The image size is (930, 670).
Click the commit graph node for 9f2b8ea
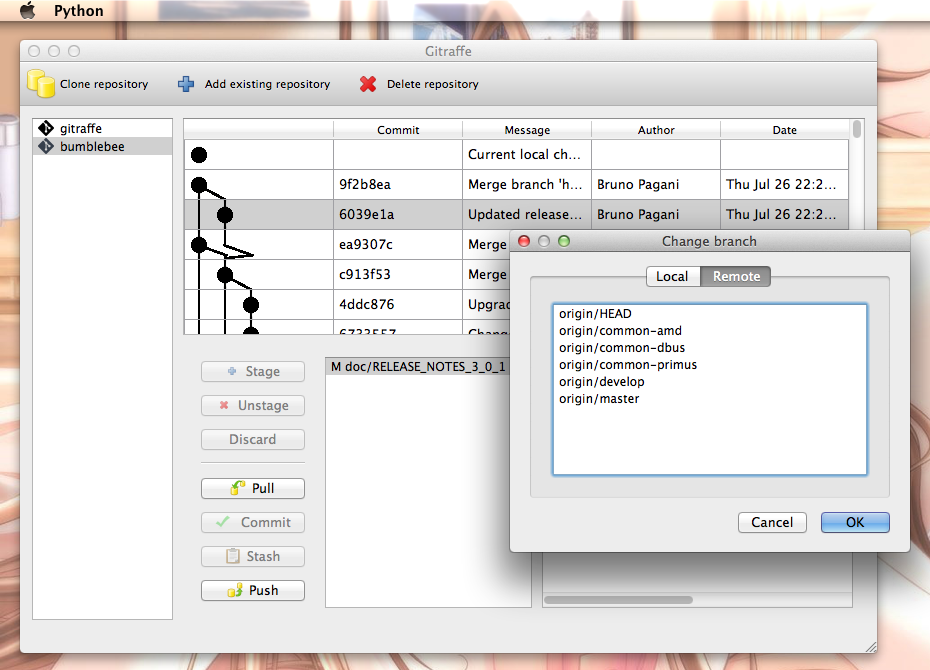pyautogui.click(x=199, y=185)
